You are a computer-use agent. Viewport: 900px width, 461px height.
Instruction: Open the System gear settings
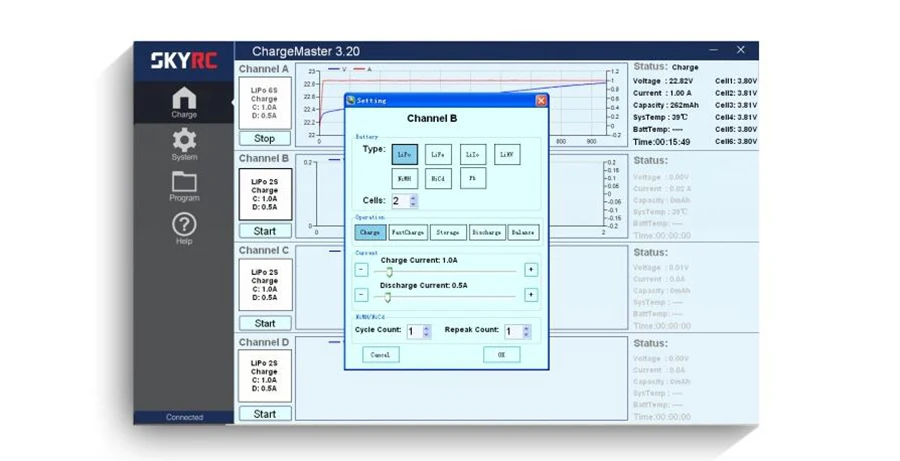[184, 144]
